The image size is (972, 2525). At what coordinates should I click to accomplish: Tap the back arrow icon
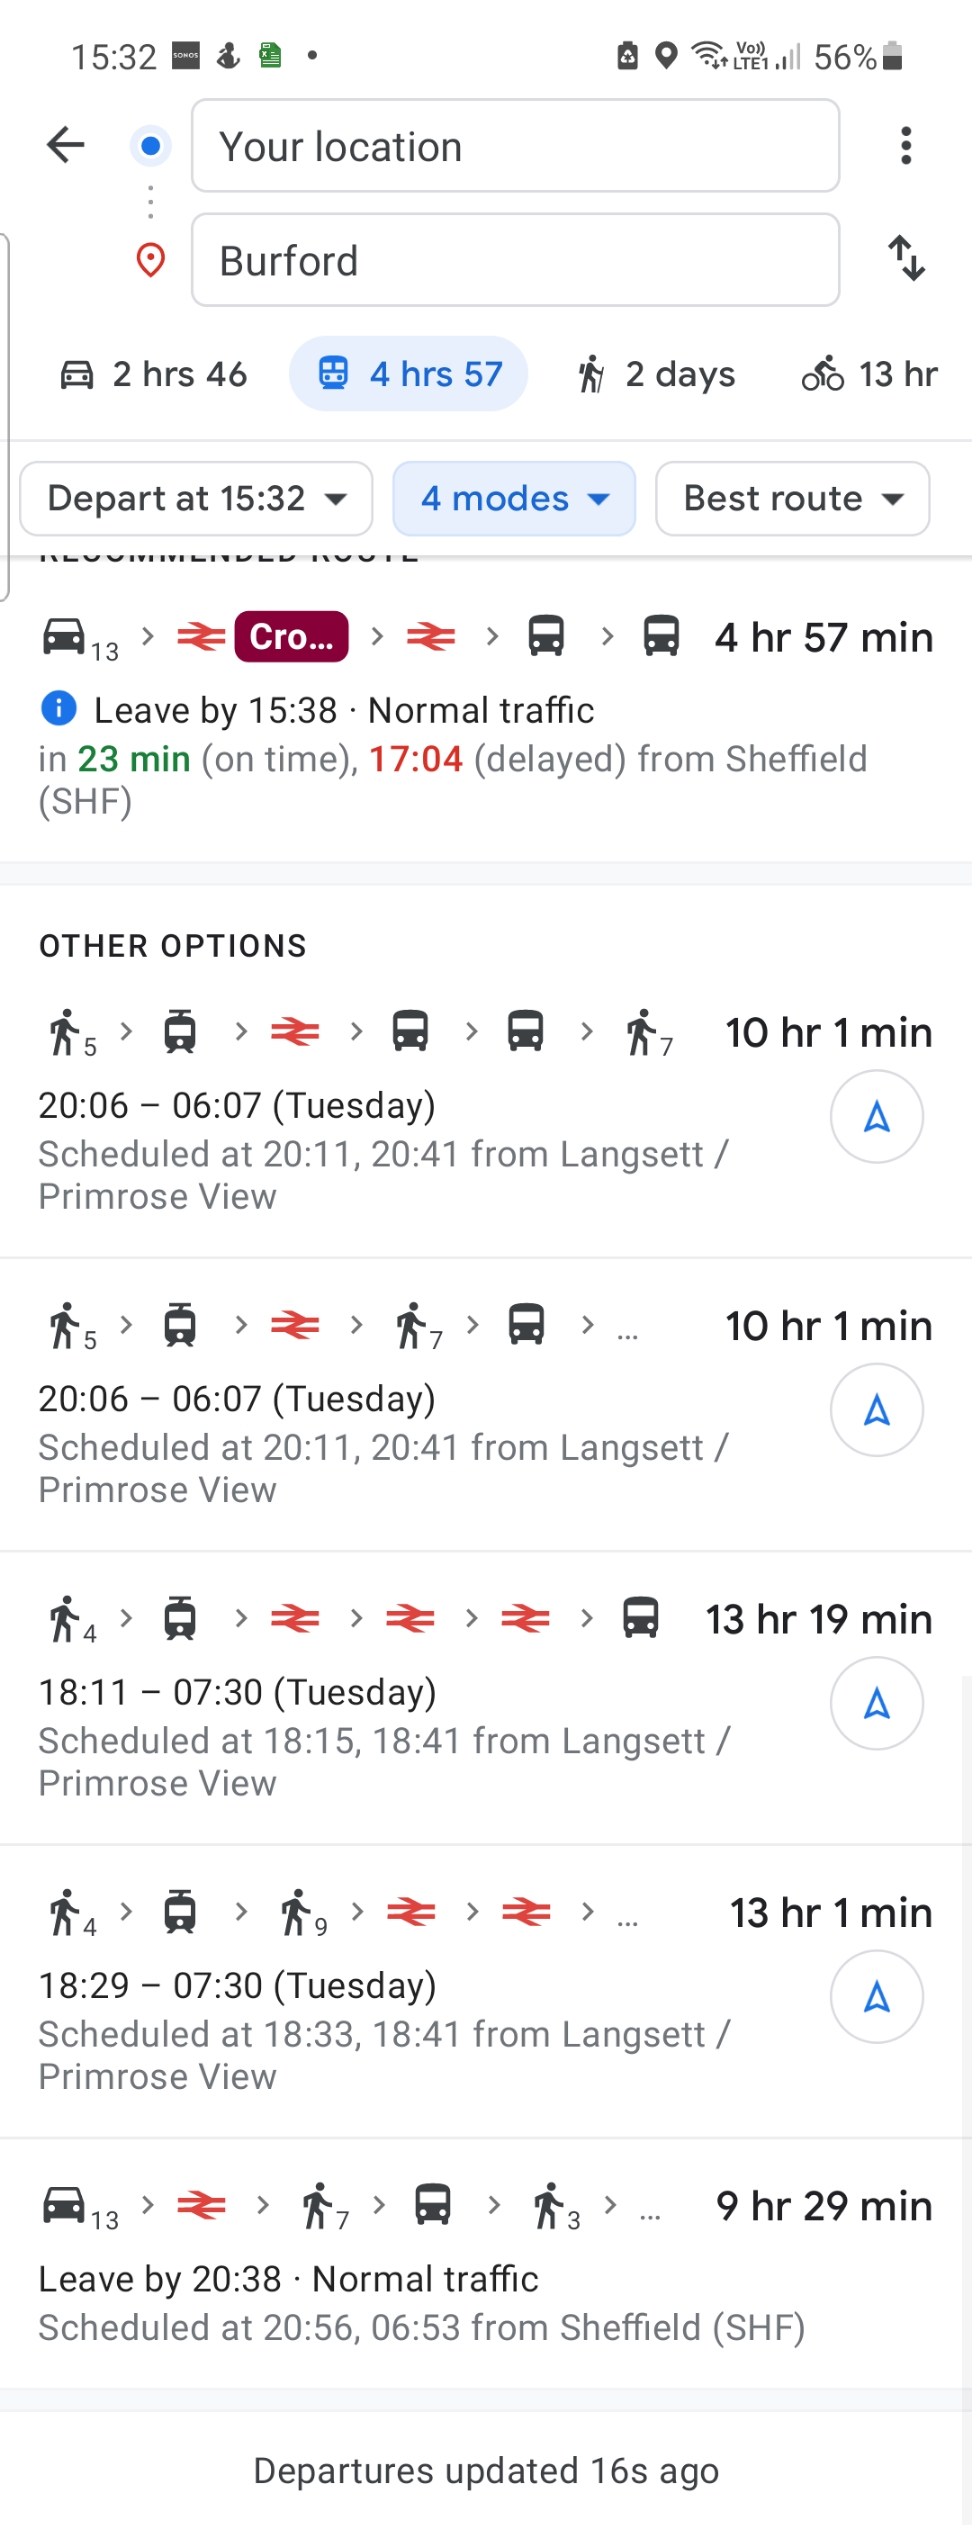click(66, 145)
